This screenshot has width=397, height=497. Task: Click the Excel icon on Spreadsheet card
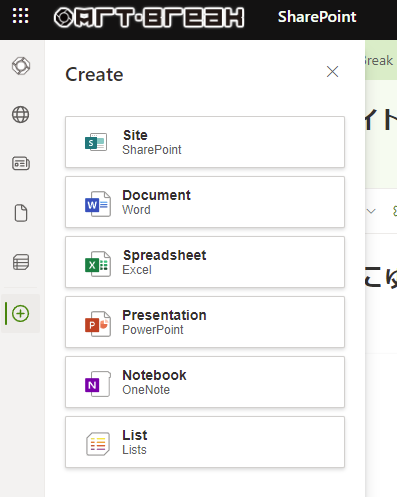tap(98, 264)
